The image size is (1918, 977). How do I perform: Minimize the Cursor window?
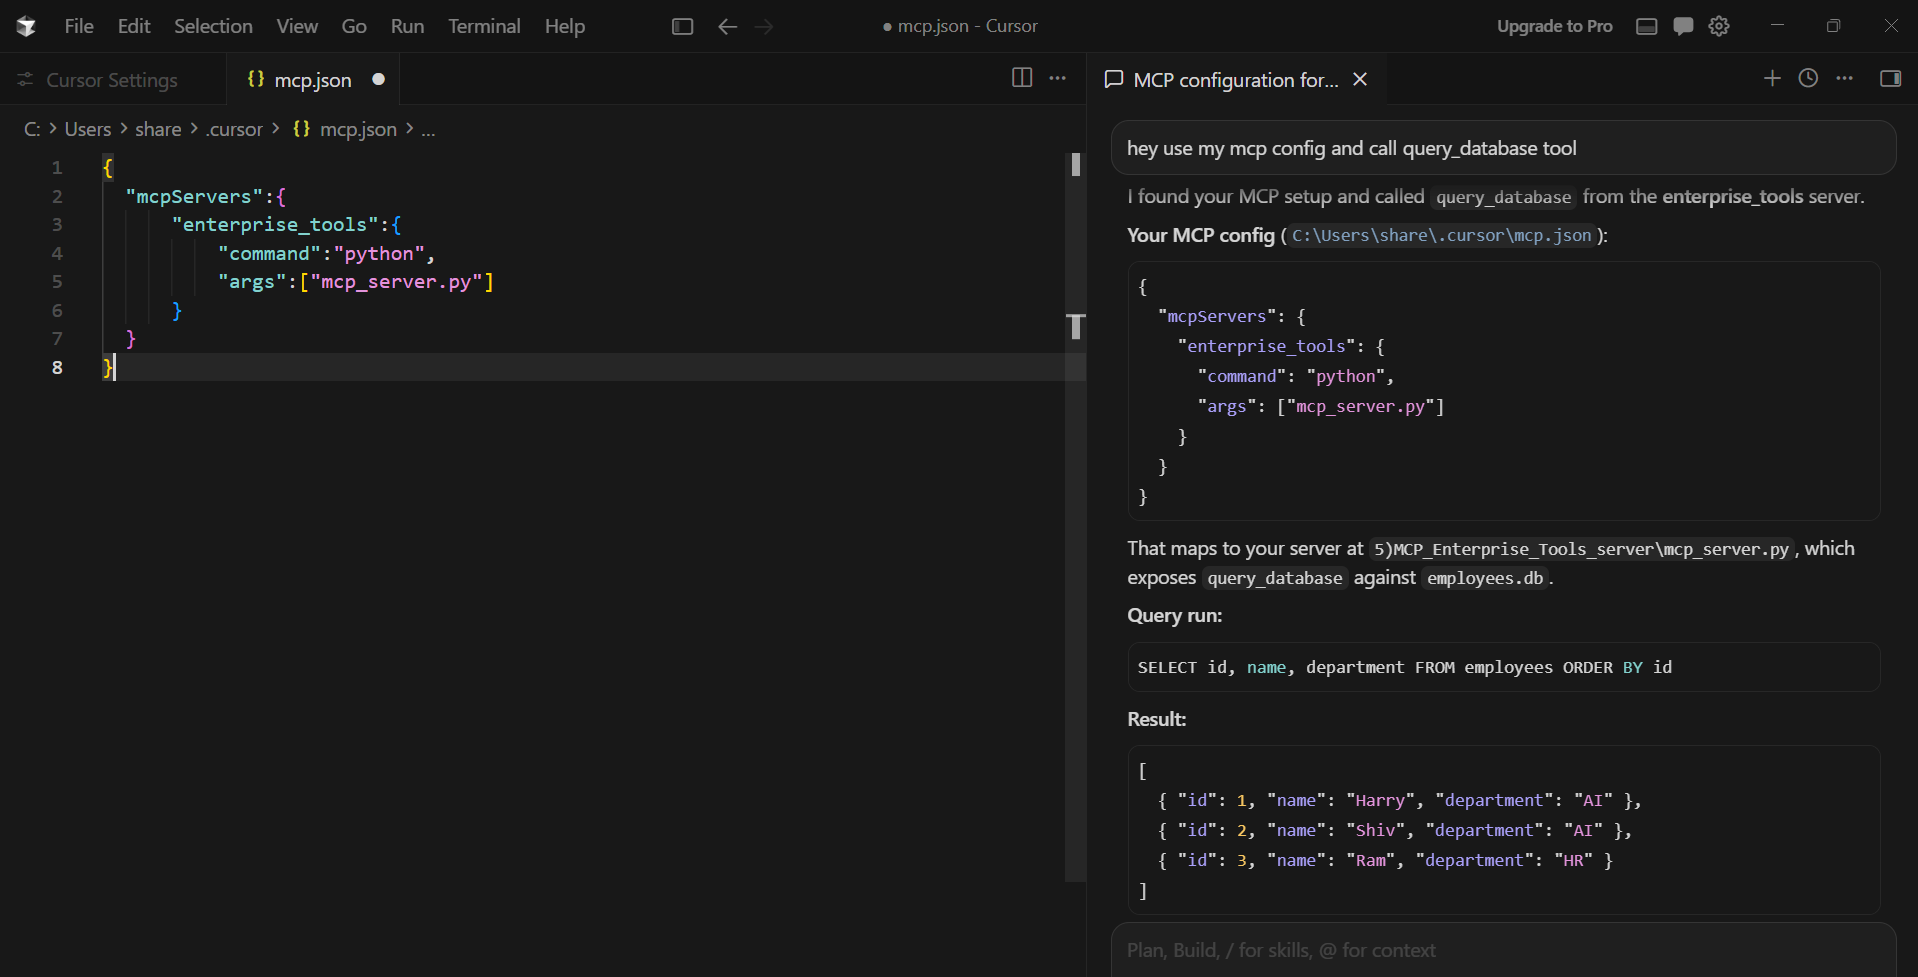point(1777,26)
